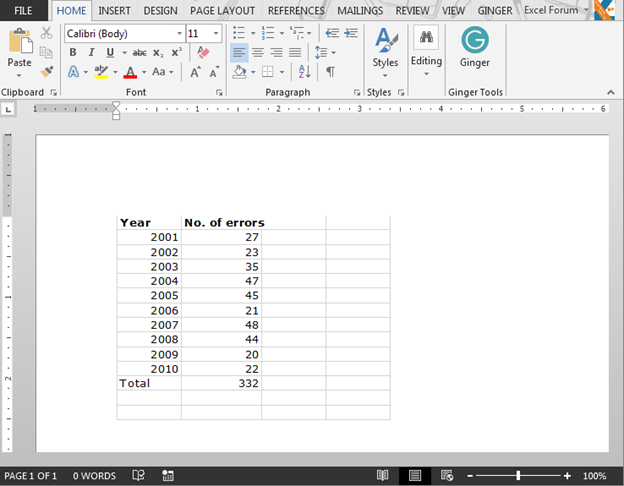This screenshot has height=486, width=624.
Task: Open the Clipboard pane launcher
Action: 54,93
